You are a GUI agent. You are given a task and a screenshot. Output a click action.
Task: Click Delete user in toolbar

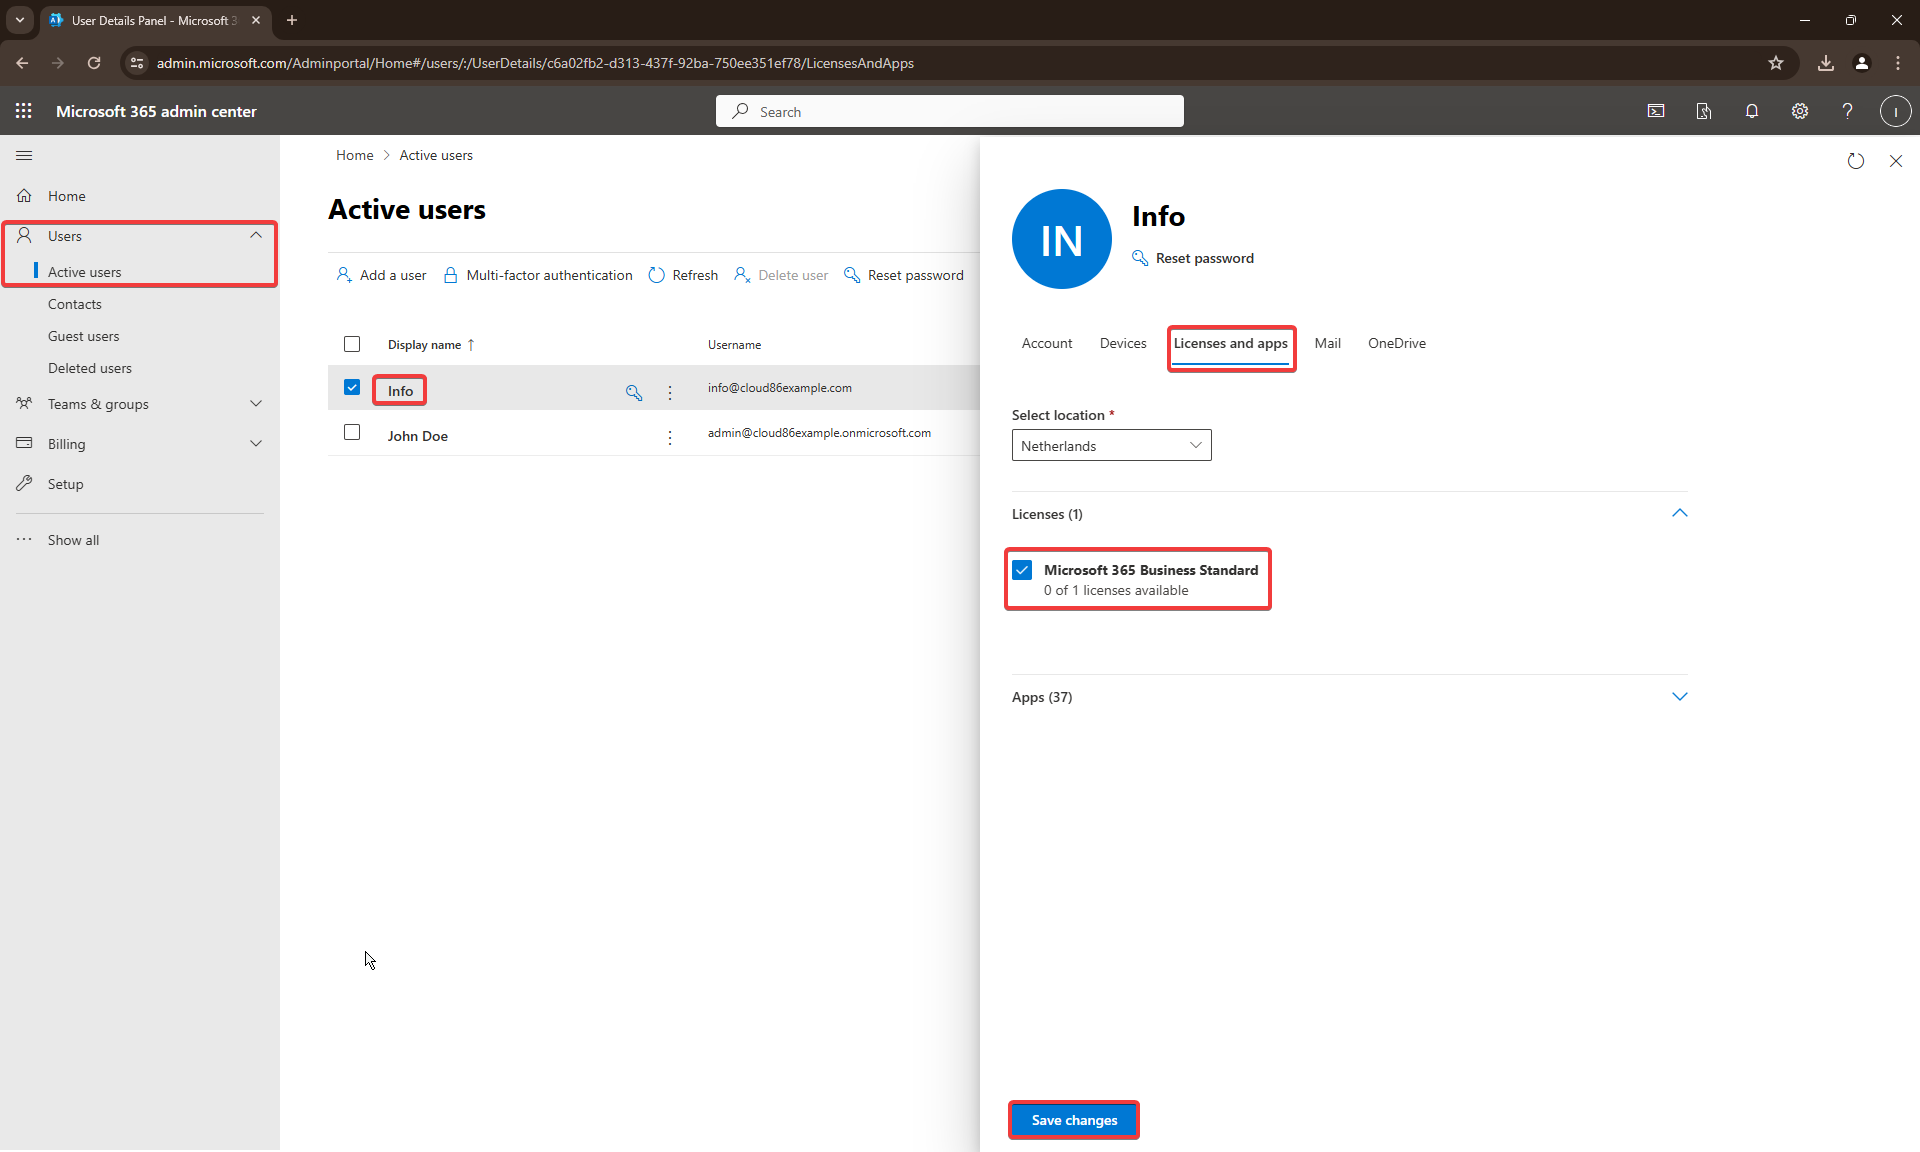(781, 275)
